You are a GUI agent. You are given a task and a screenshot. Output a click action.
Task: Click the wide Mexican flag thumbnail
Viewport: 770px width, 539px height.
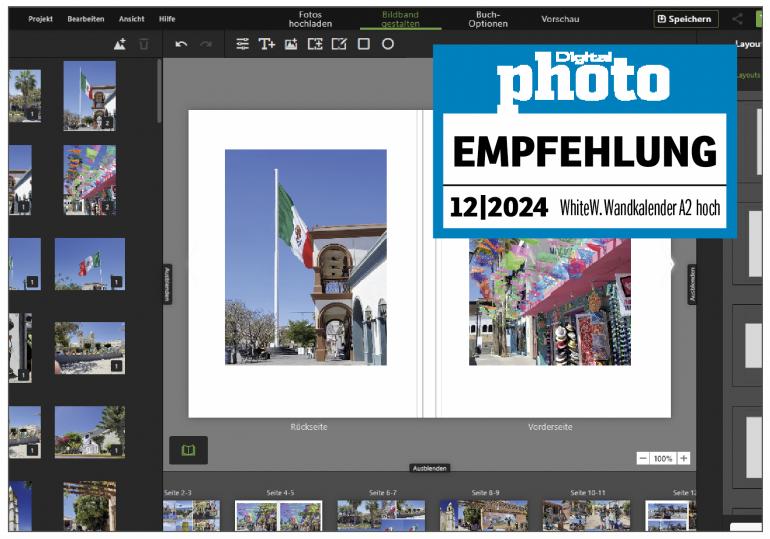pyautogui.click(x=90, y=264)
